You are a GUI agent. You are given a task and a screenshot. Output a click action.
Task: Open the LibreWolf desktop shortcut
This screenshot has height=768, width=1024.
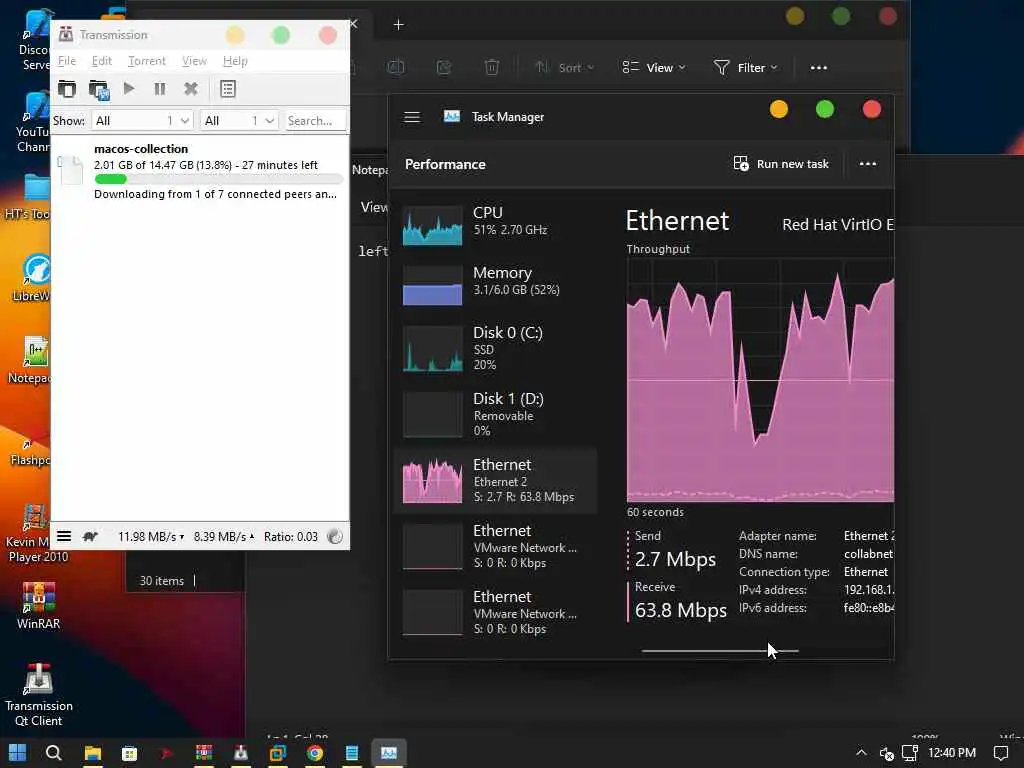click(34, 277)
